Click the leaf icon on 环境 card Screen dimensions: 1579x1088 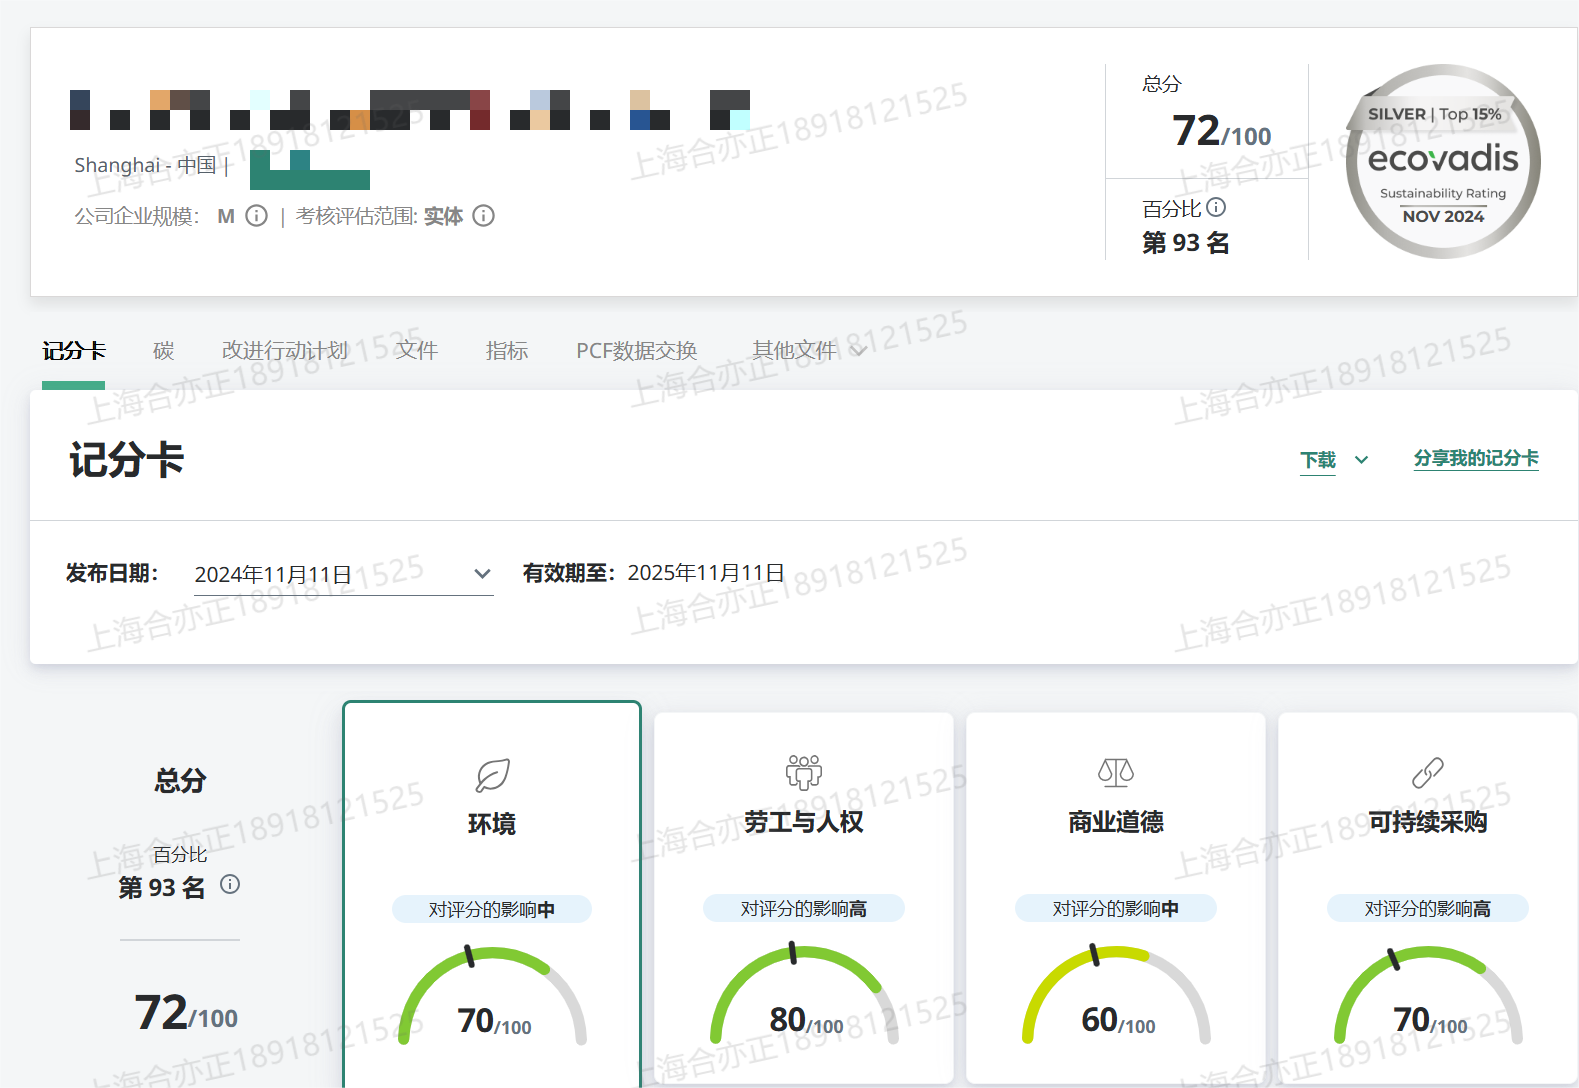tap(492, 774)
